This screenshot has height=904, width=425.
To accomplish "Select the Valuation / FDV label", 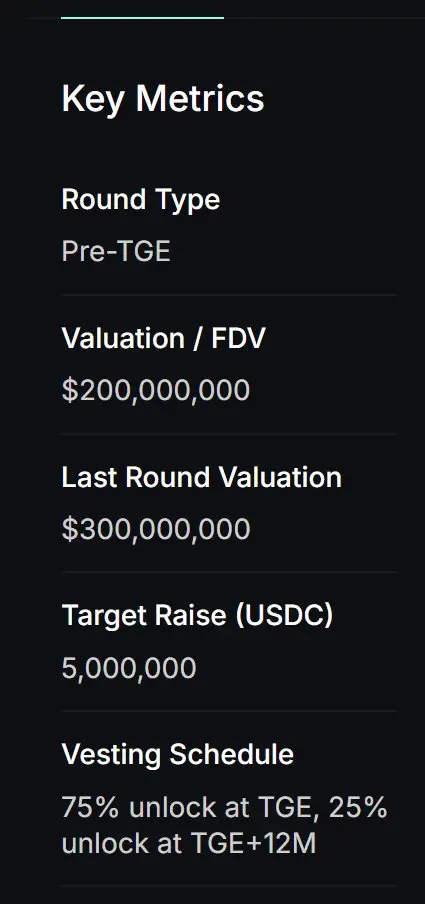I will 163,338.
